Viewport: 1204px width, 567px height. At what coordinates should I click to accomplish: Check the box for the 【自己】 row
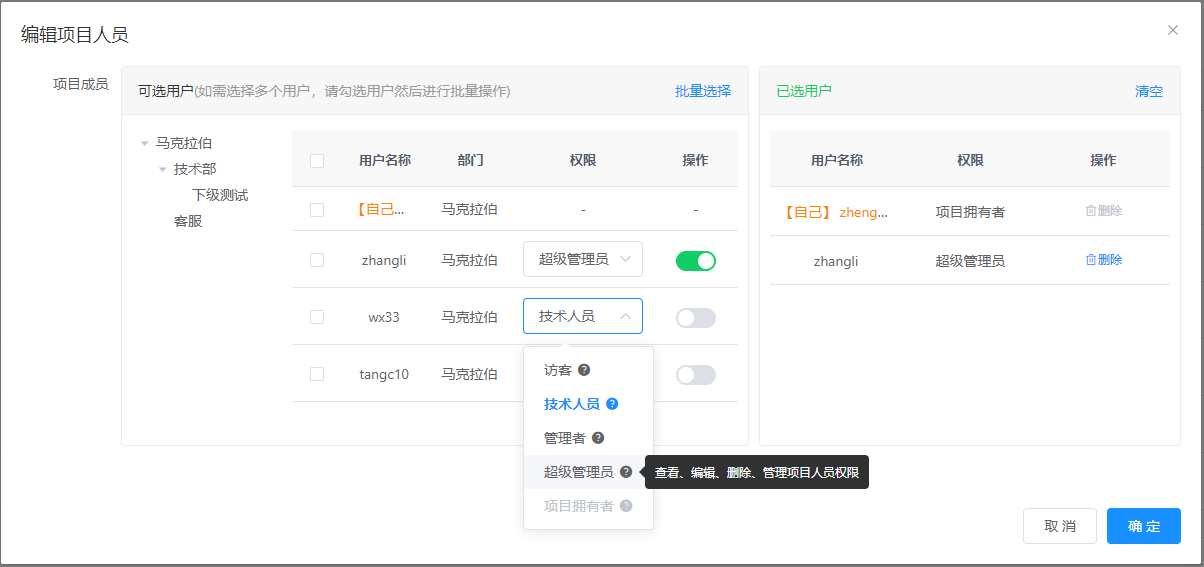click(317, 210)
